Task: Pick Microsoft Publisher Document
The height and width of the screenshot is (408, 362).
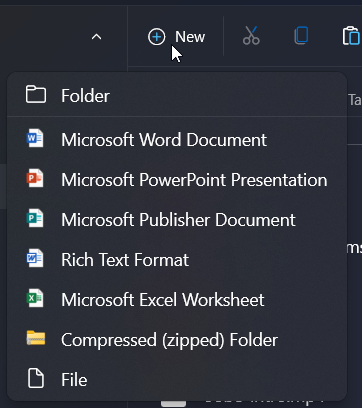Action: [177, 219]
